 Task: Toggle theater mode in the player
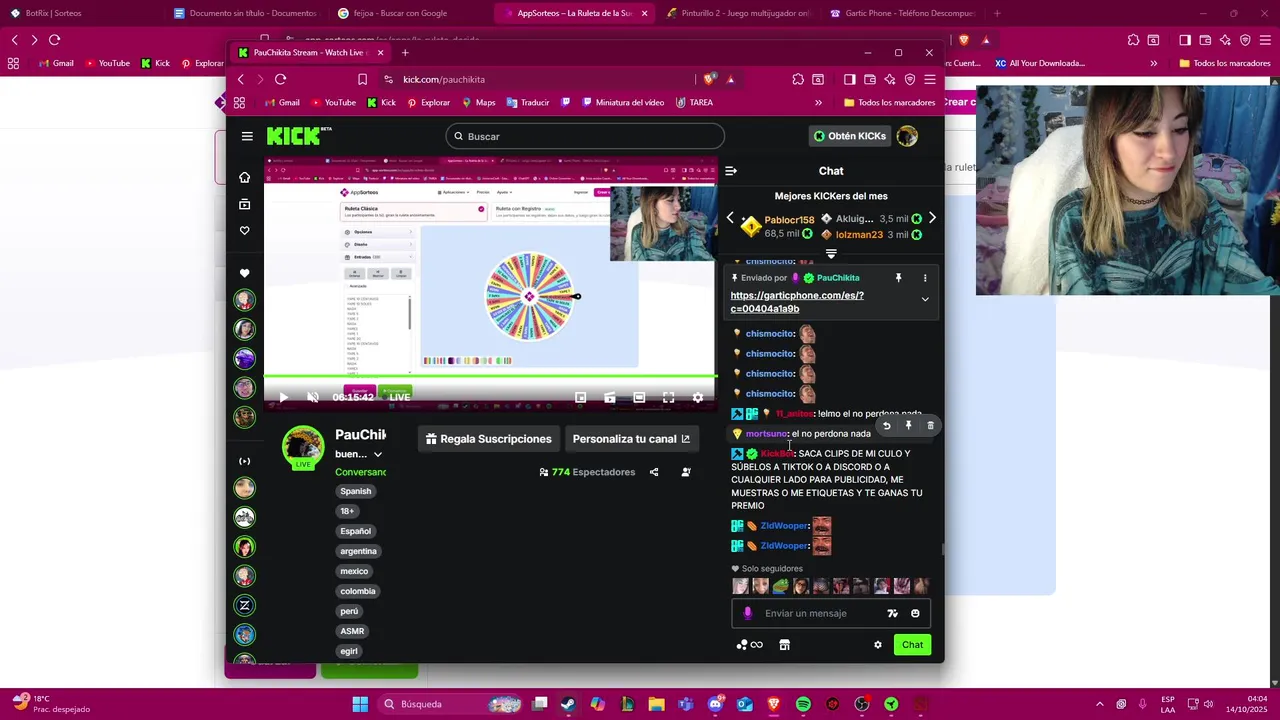coord(639,397)
